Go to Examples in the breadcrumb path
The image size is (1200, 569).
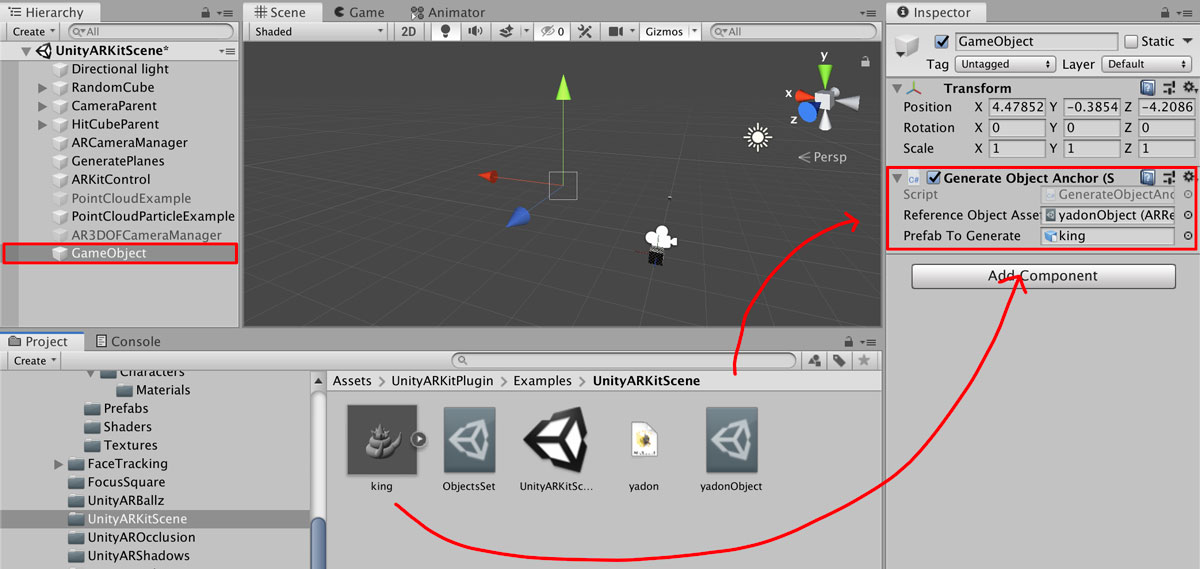coord(543,381)
